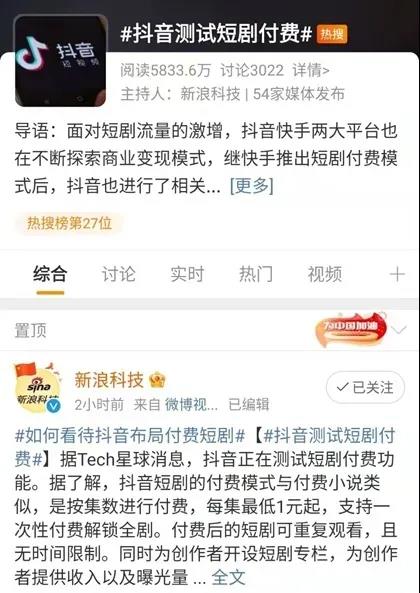The width and height of the screenshot is (420, 593).
Task: Go to the 视频 tab
Action: [325, 274]
